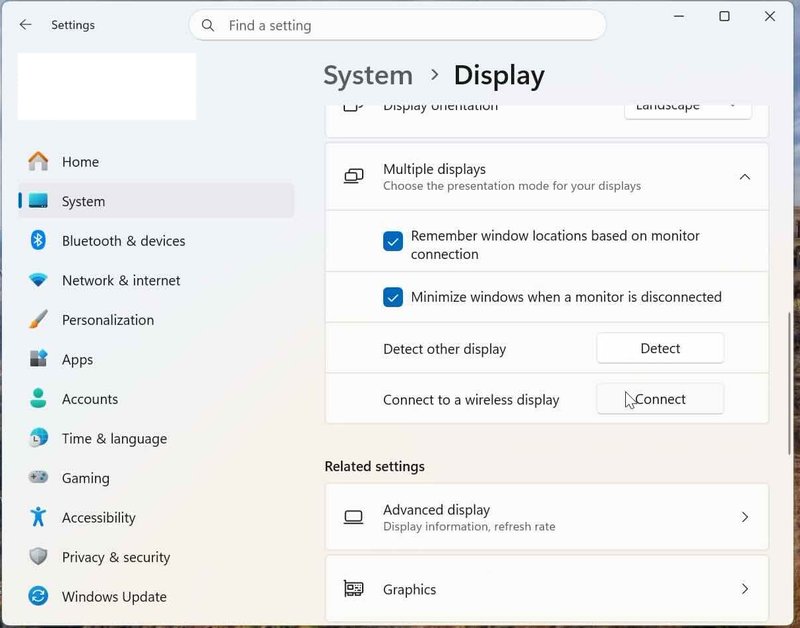Viewport: 800px width, 628px height.
Task: Click the back arrow icon
Action: click(25, 24)
